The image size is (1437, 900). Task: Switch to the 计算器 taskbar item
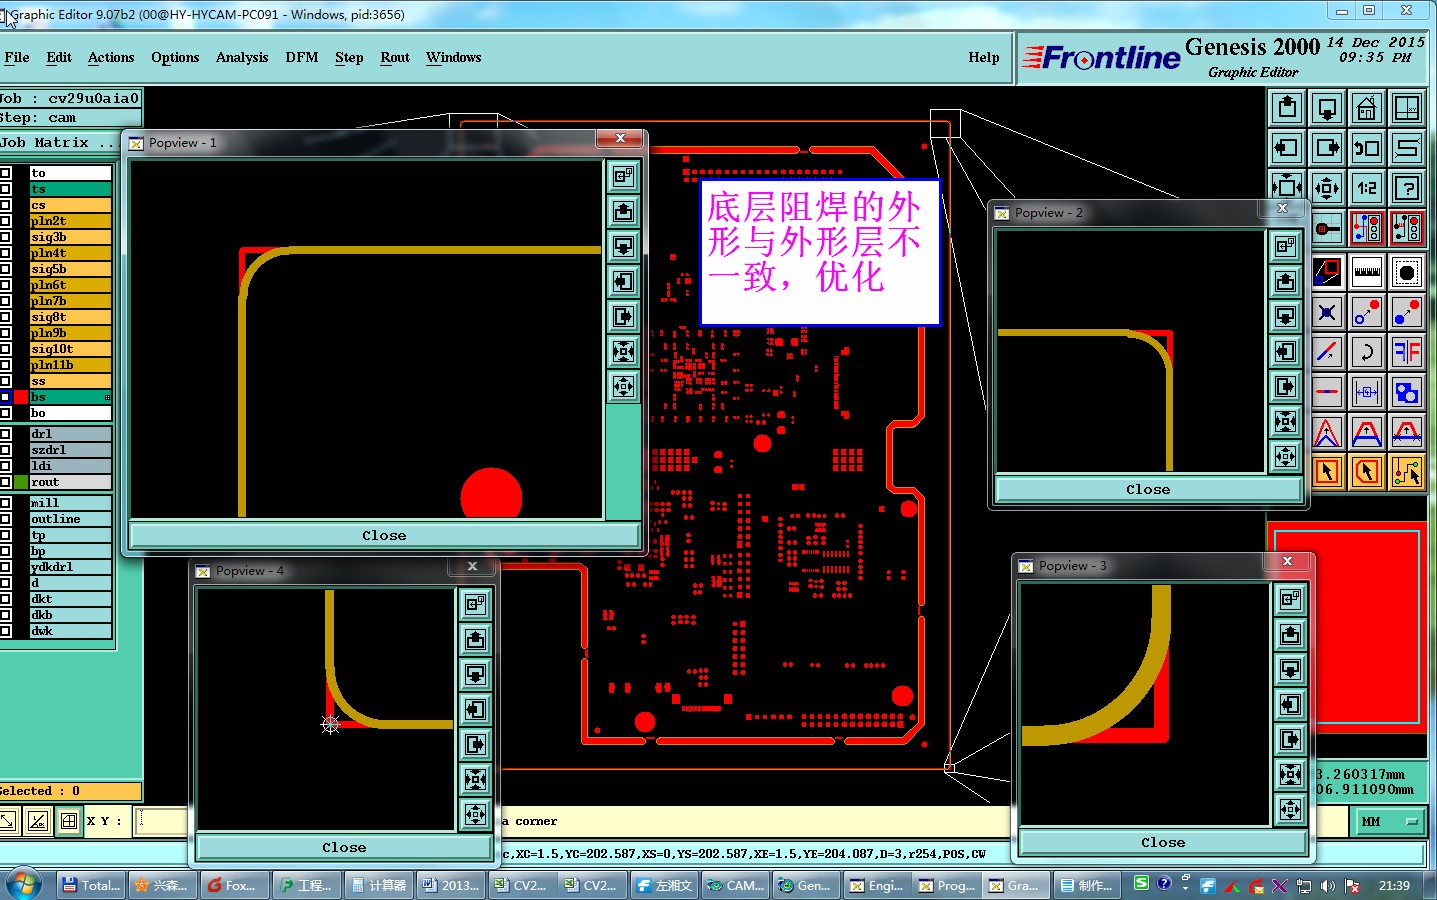[378, 885]
